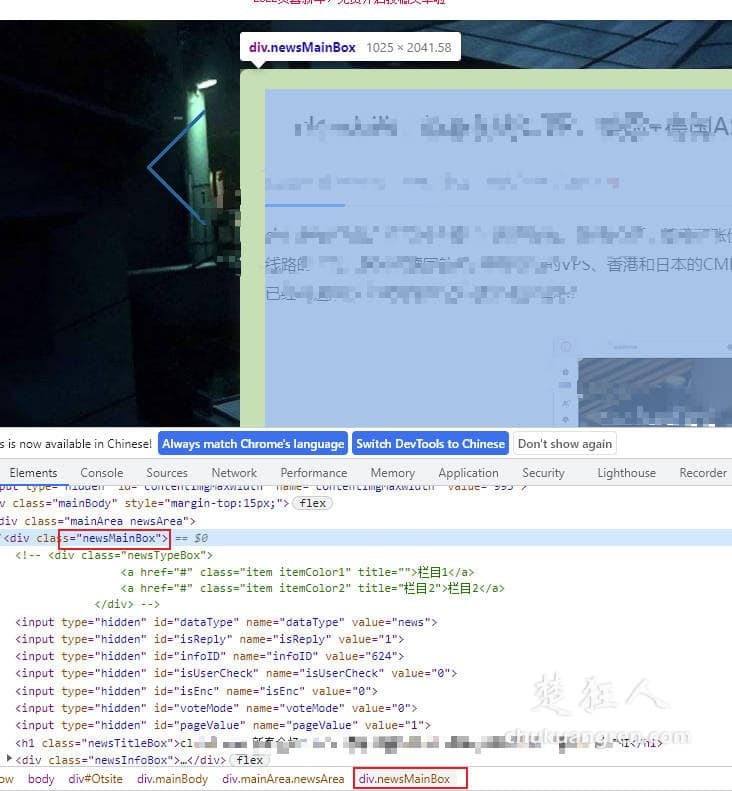Dismiss with Don't show again button
The image size is (732, 791).
click(x=565, y=444)
